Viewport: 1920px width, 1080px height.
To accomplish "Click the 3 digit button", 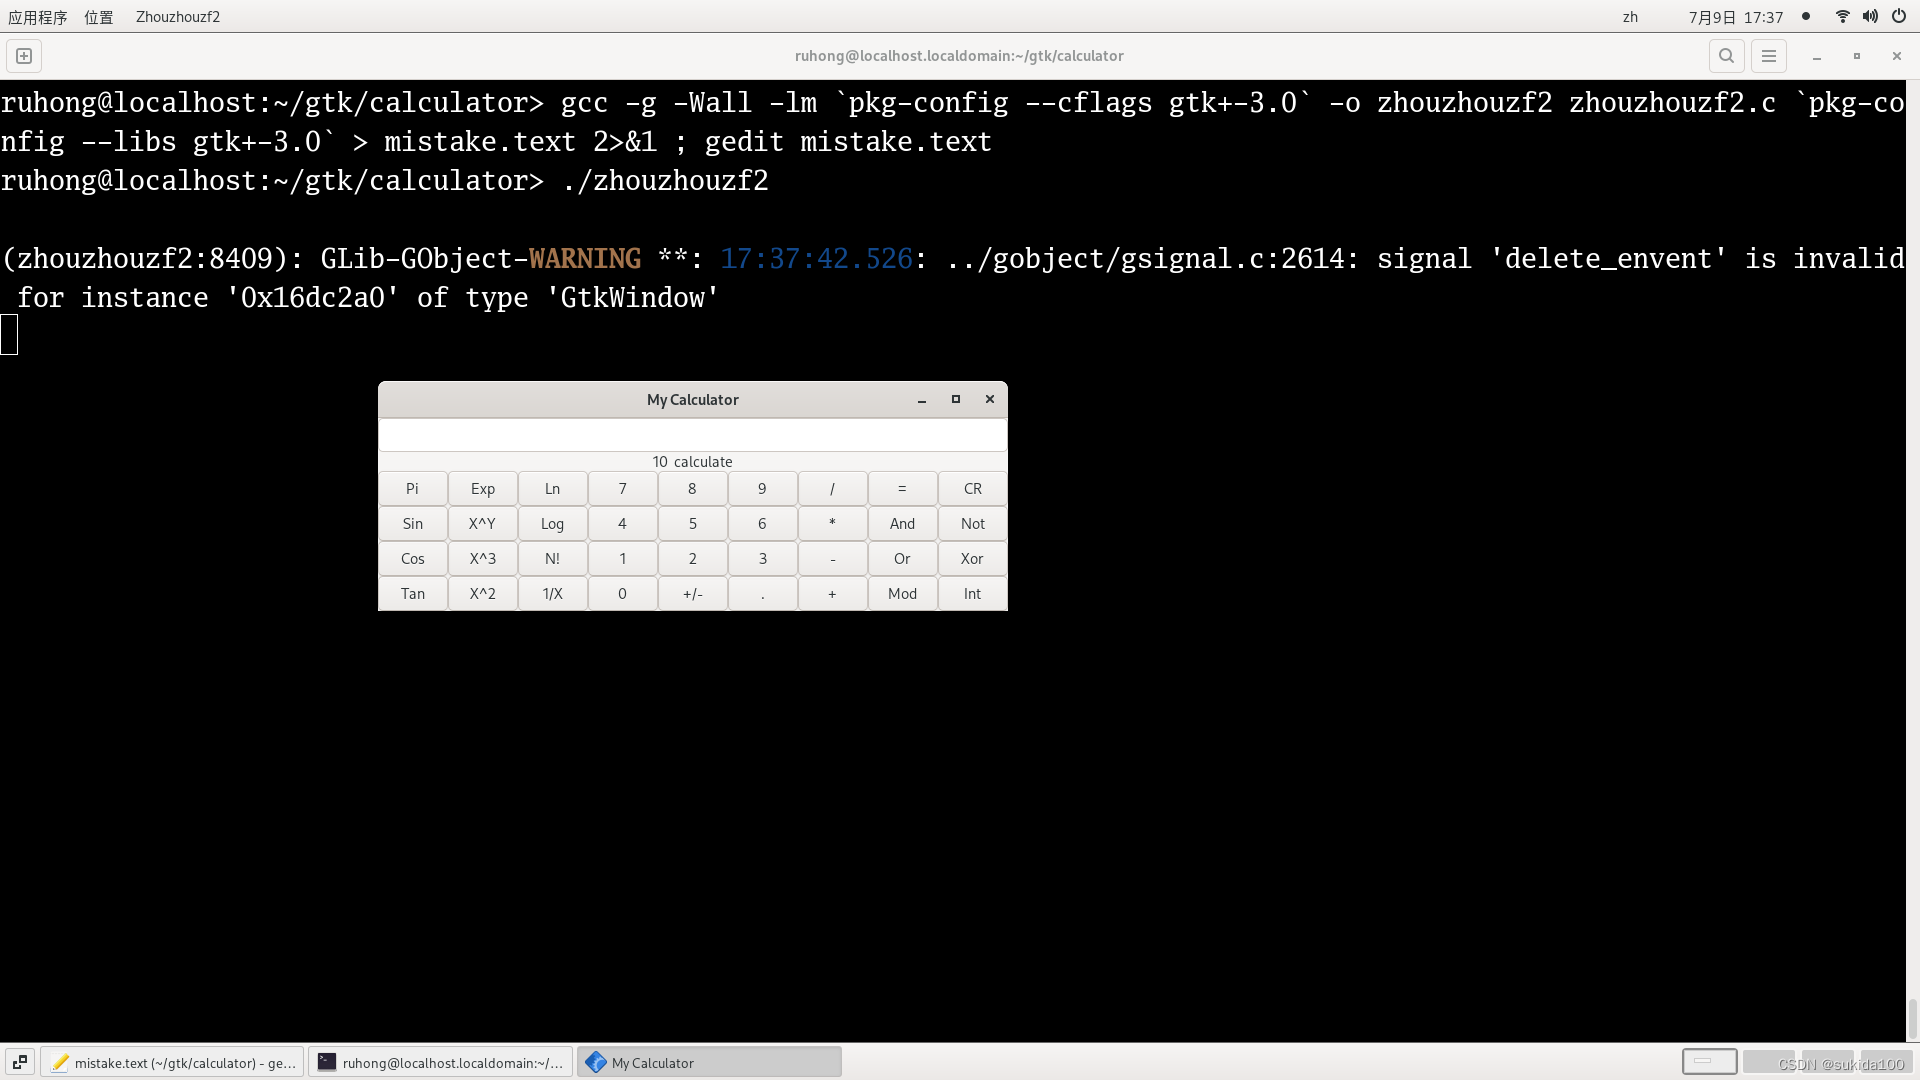I will click(x=763, y=559).
